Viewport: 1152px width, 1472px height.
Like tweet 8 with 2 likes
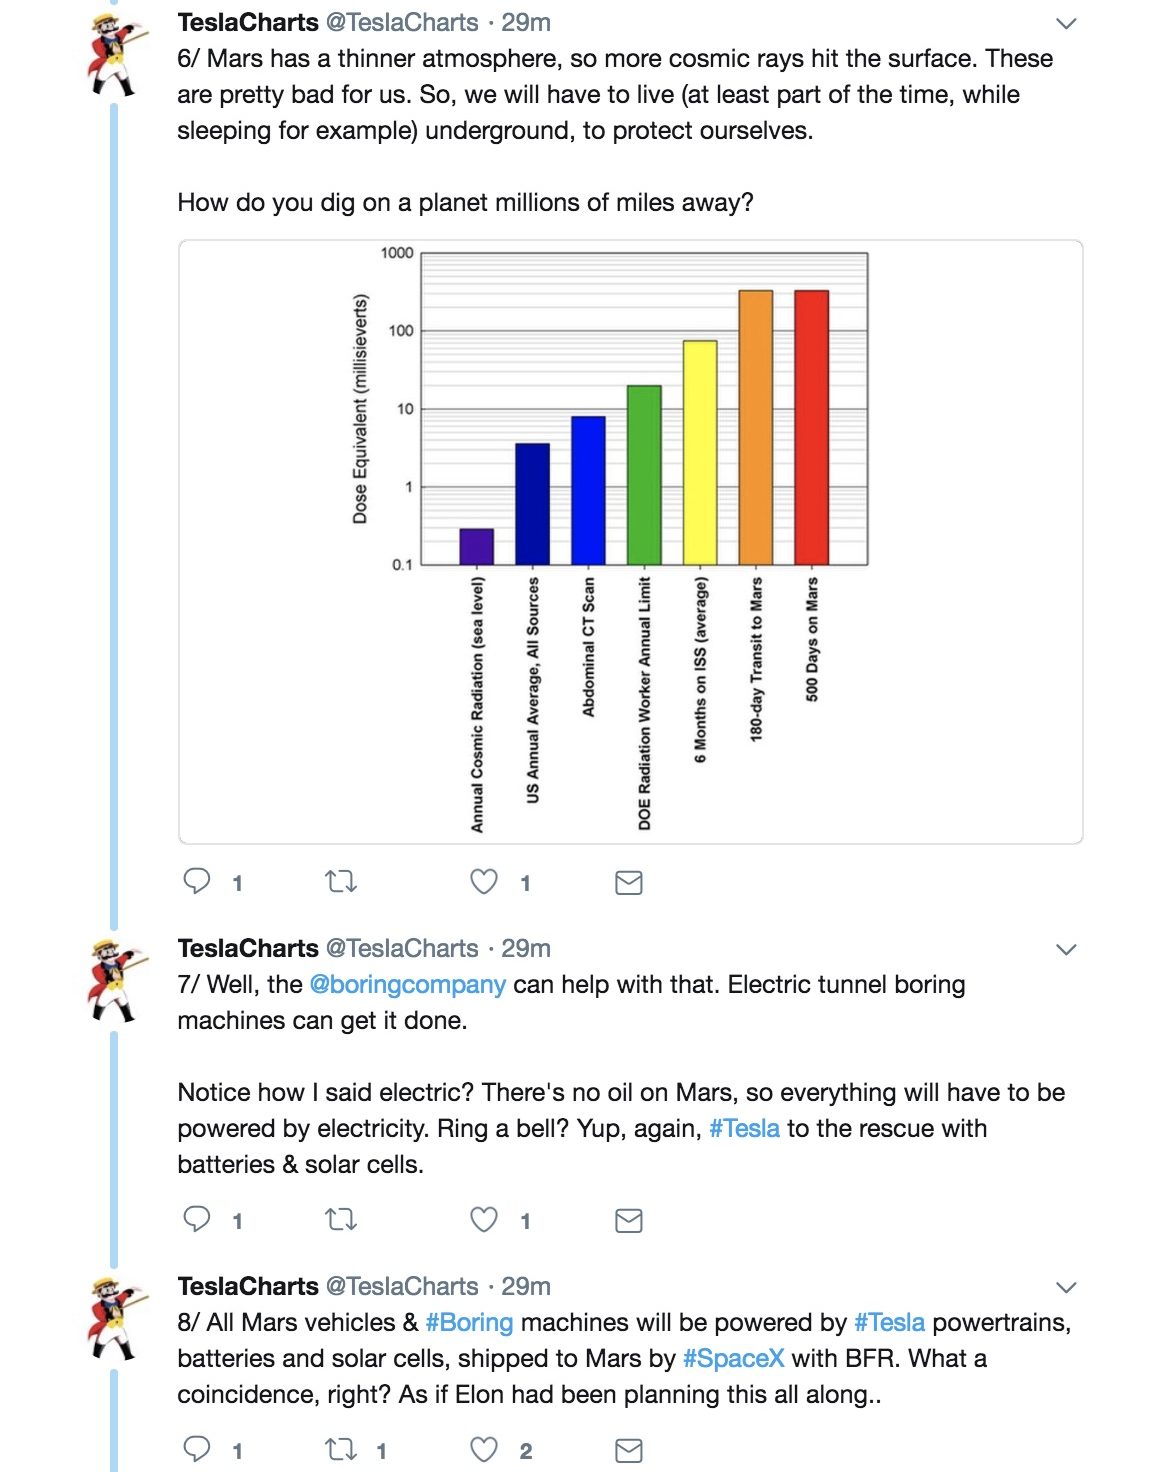pyautogui.click(x=484, y=1449)
